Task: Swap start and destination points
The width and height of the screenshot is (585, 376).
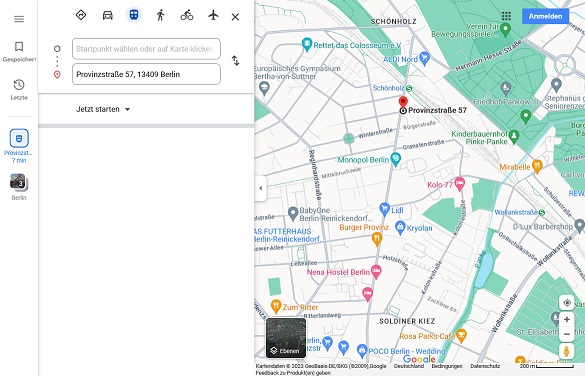Action: 235,60
